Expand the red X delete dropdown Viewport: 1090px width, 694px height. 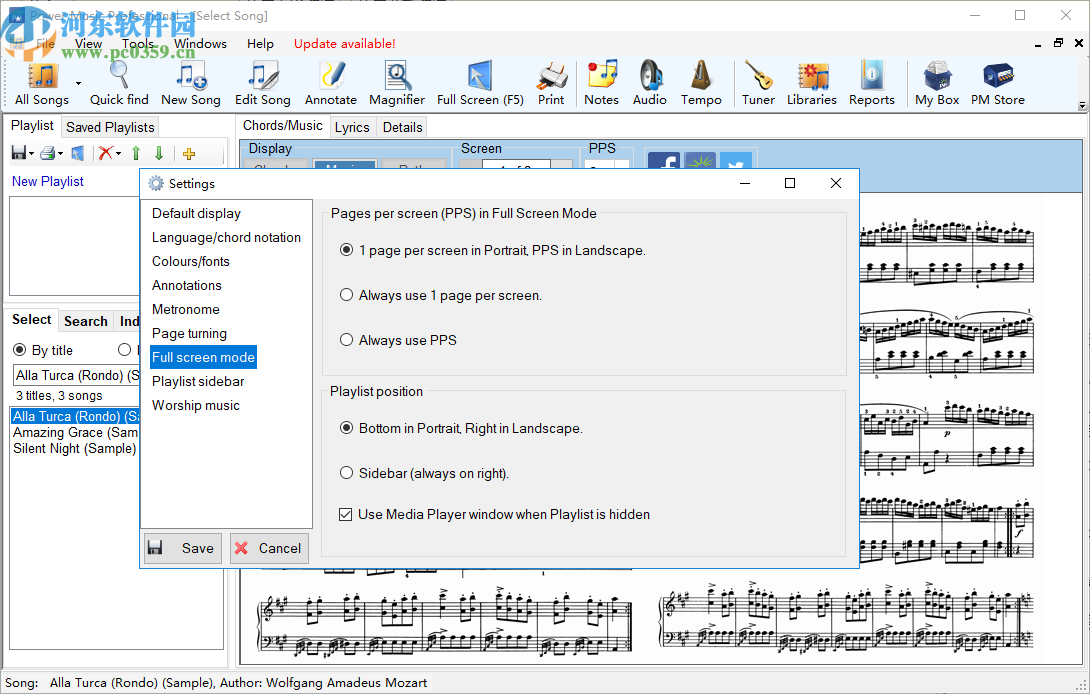pyautogui.click(x=118, y=154)
